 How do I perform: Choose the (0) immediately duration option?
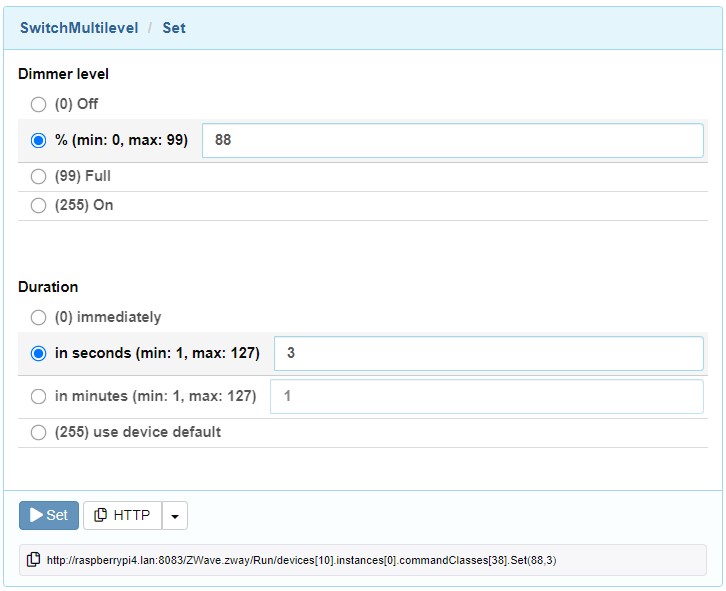(x=38, y=317)
